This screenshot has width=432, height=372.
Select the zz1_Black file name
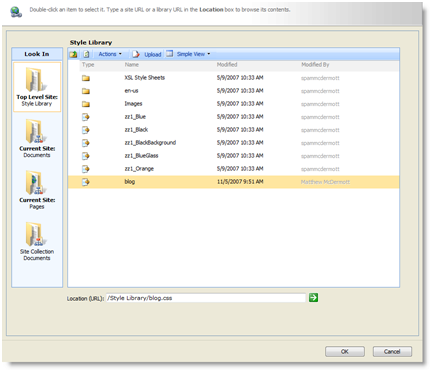[136, 130]
